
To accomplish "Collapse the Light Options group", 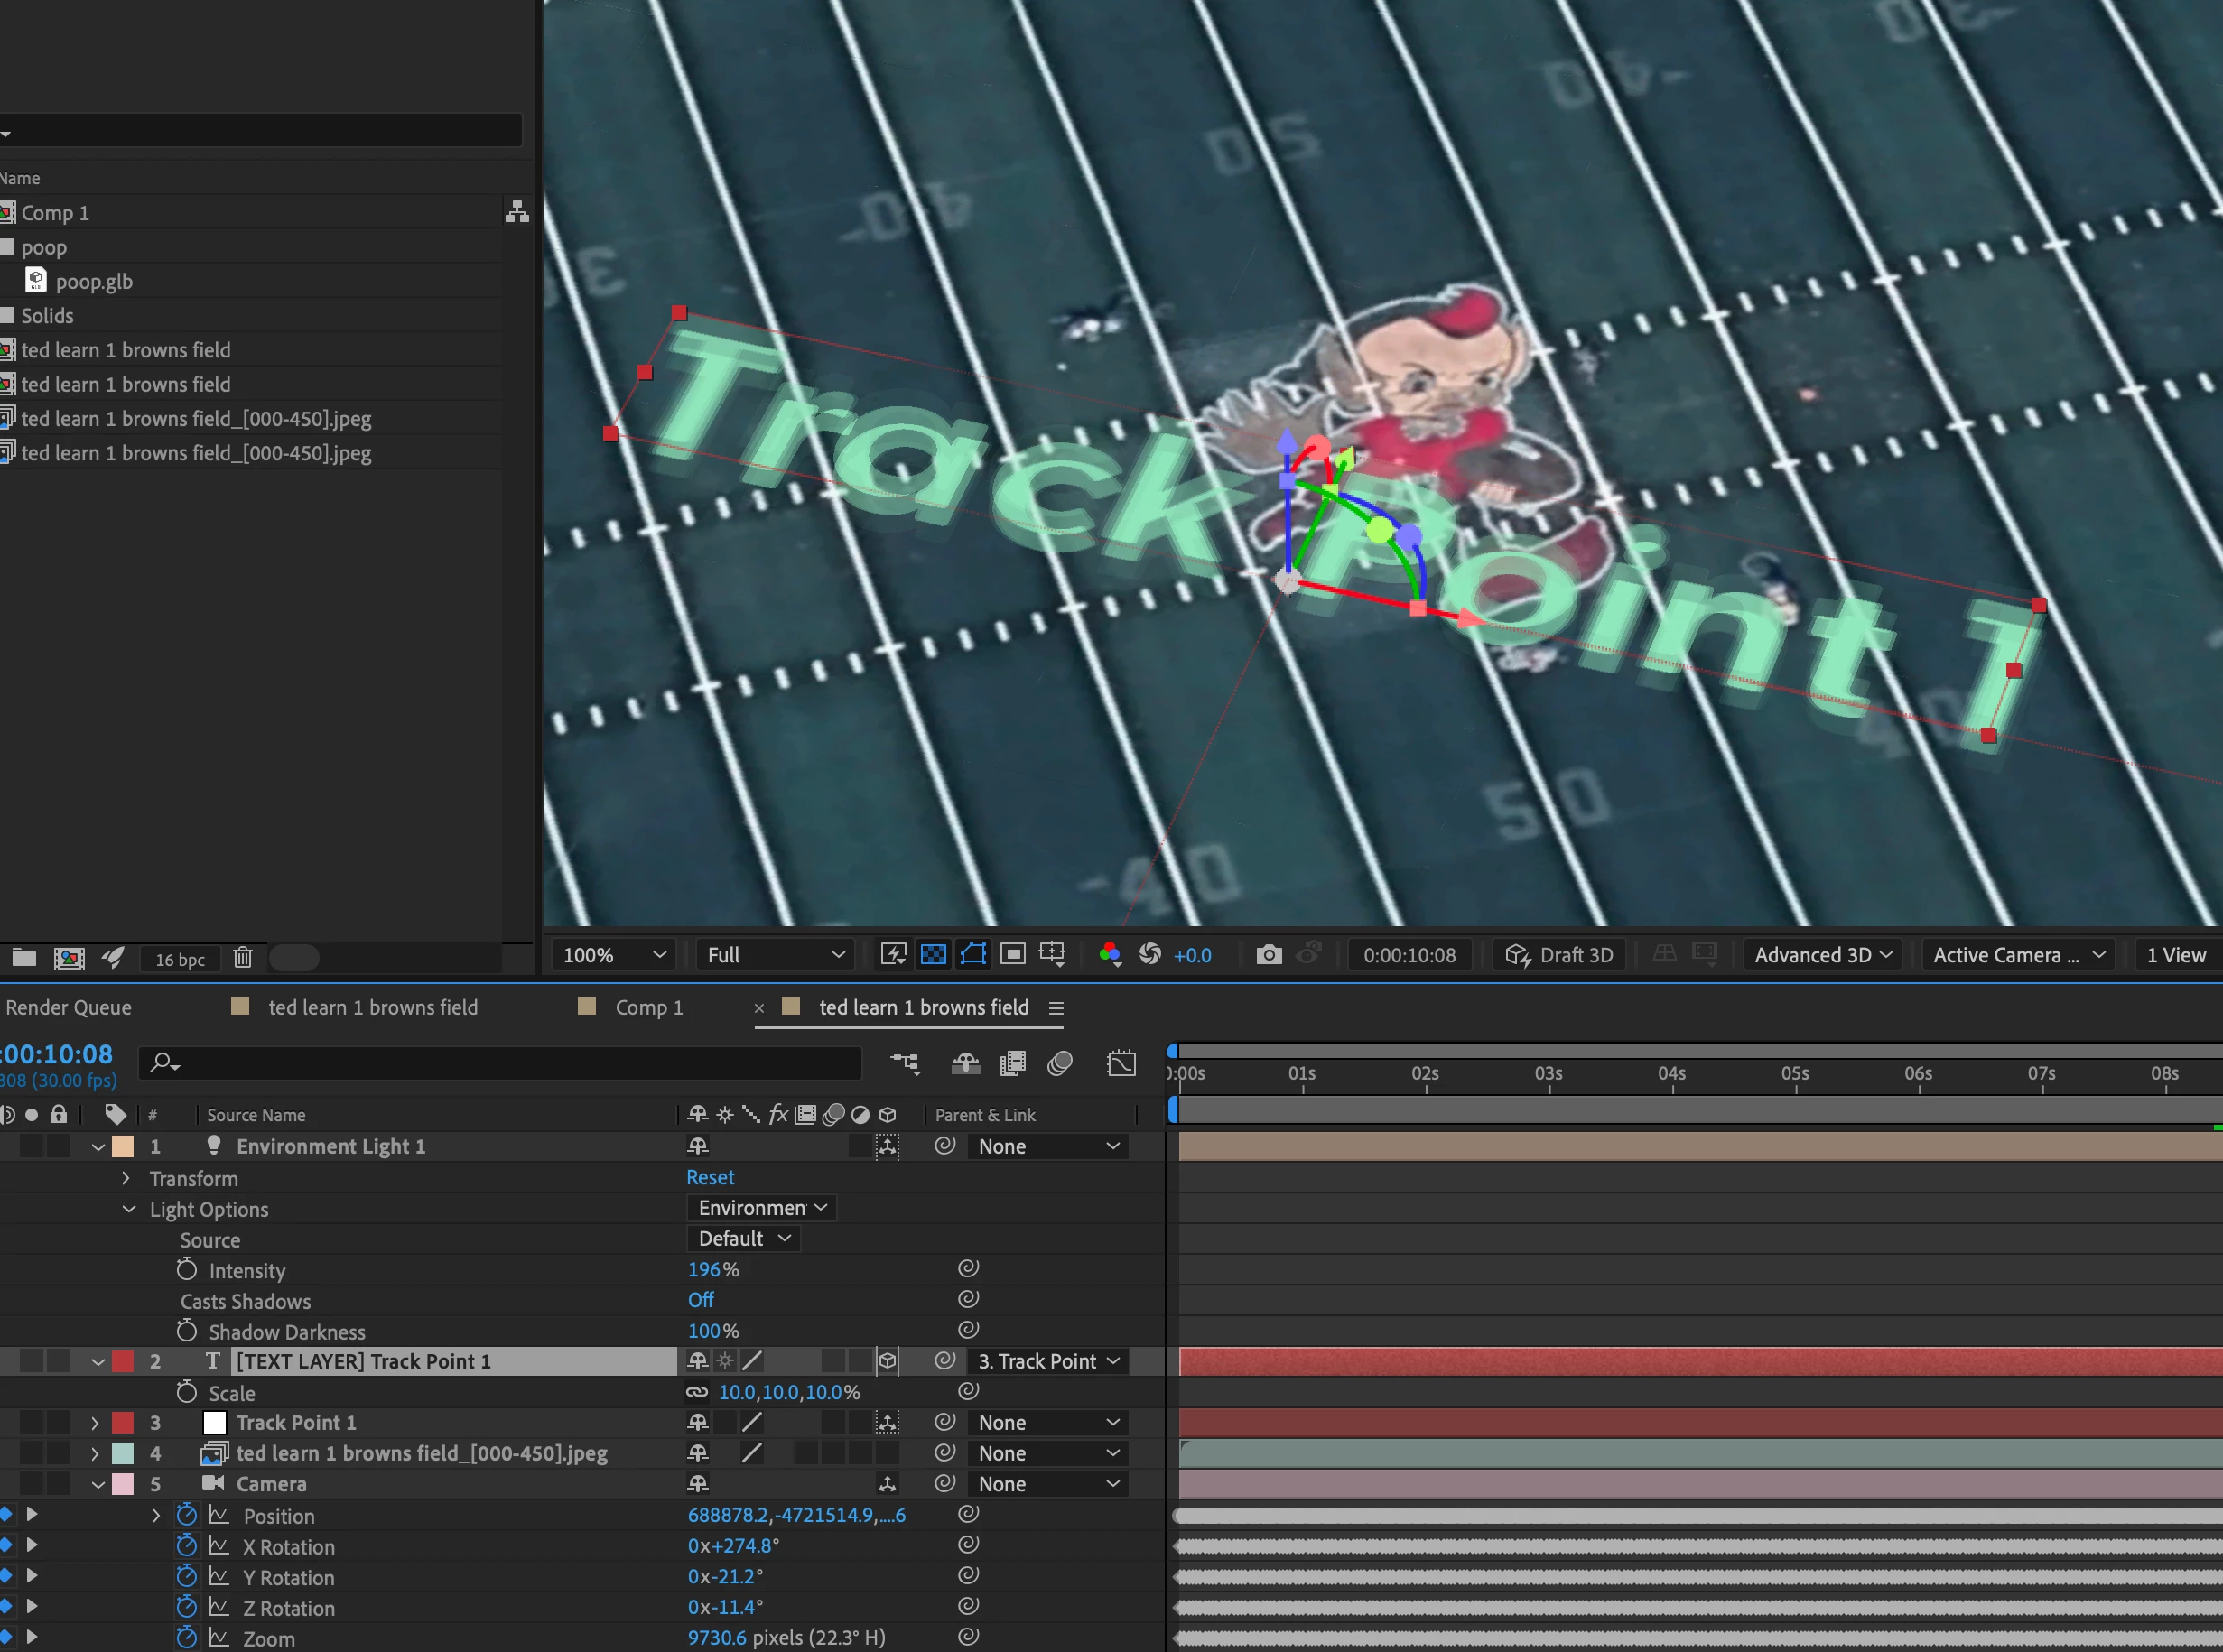I will (129, 1209).
